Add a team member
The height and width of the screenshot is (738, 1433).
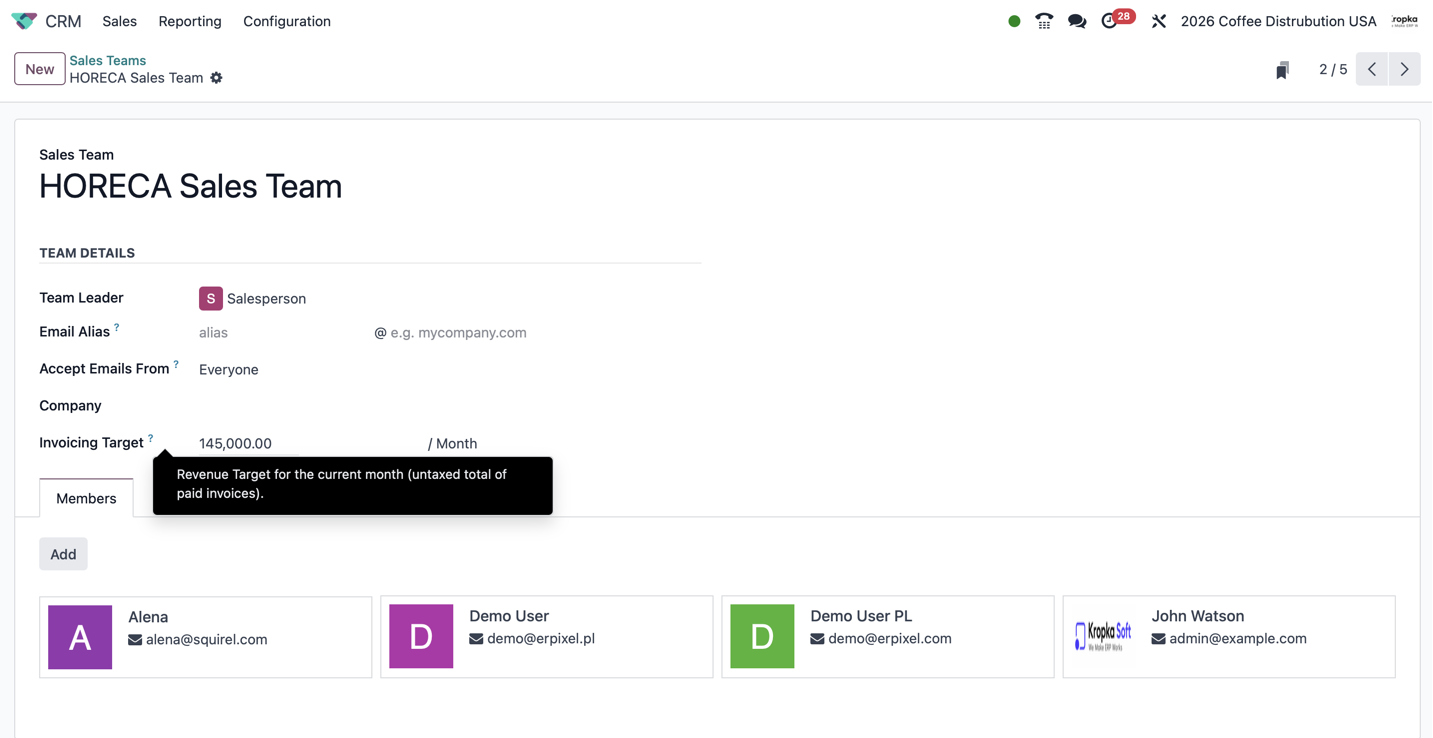(63, 554)
